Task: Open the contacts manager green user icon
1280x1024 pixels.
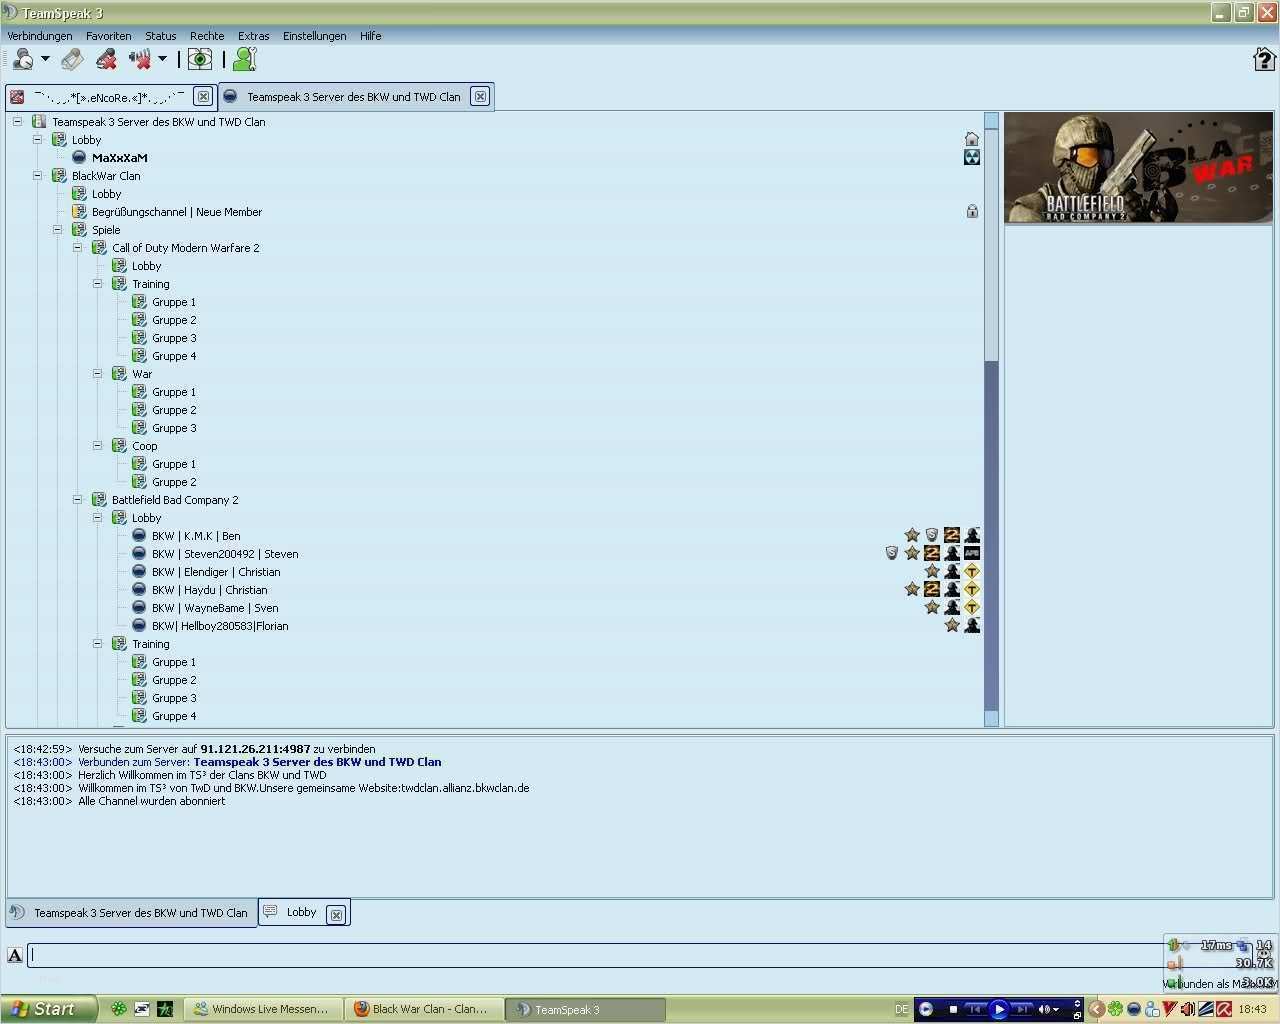Action: click(x=245, y=60)
